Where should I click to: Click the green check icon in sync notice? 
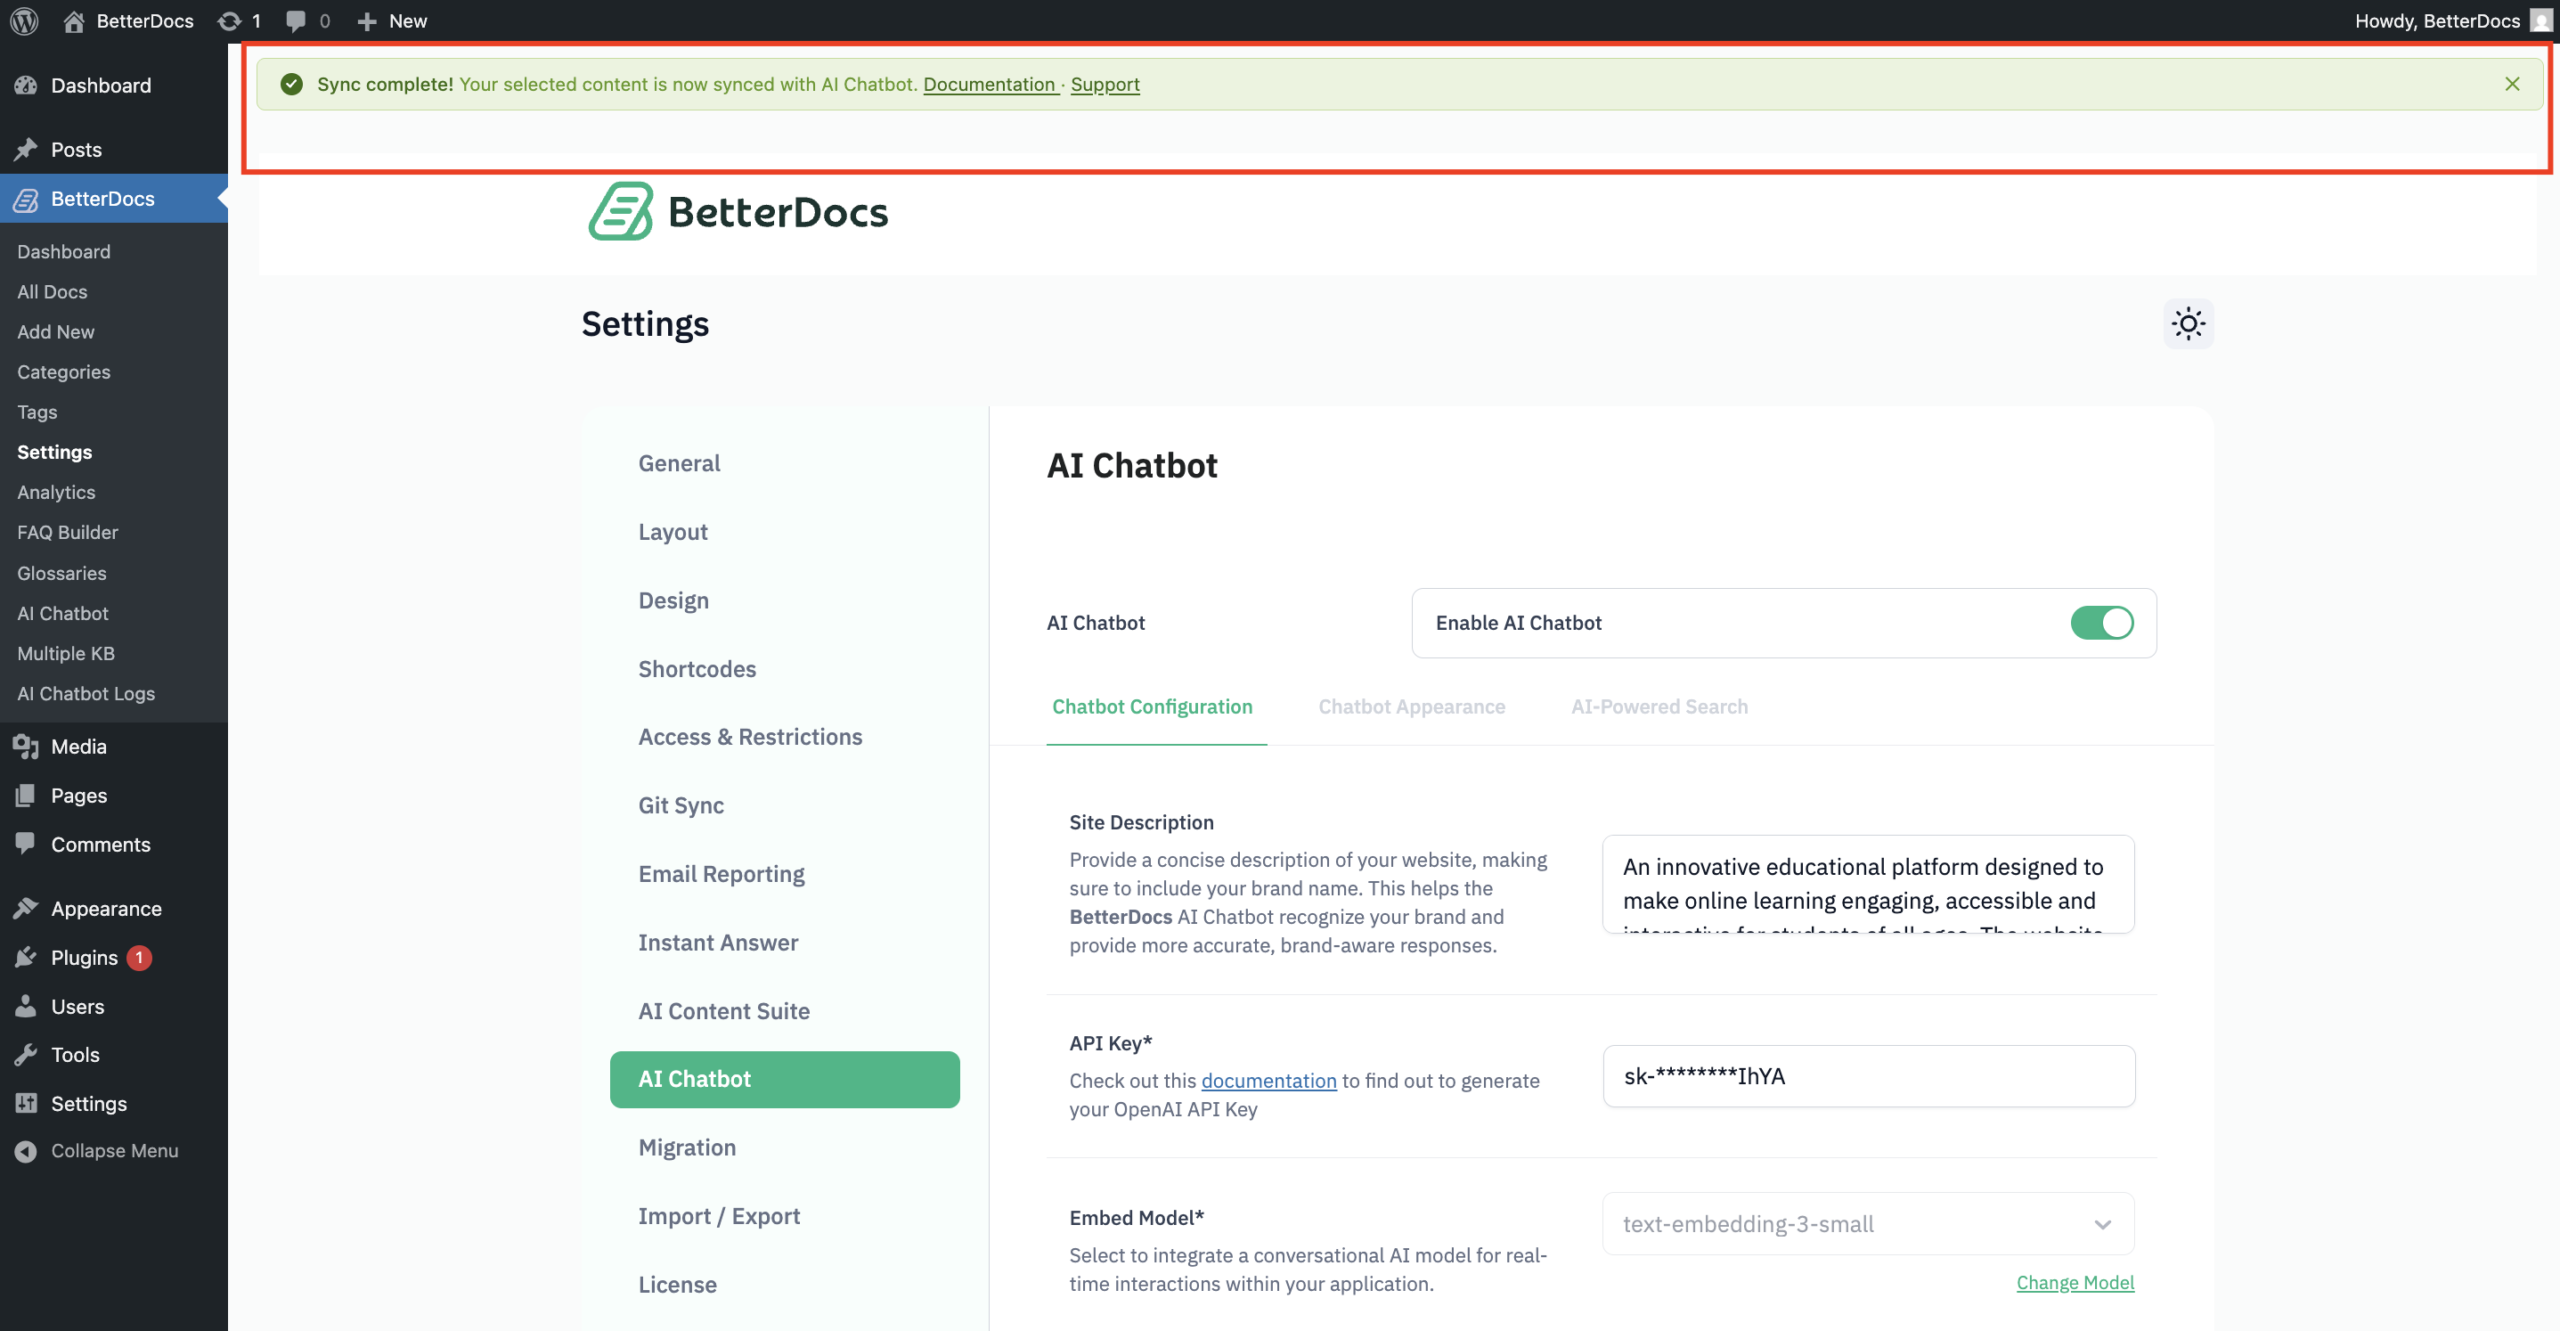pyautogui.click(x=291, y=84)
